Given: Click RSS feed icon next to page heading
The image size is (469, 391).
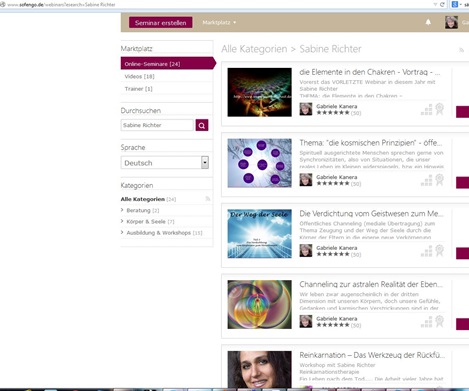Looking at the screenshot, I should point(462,50).
